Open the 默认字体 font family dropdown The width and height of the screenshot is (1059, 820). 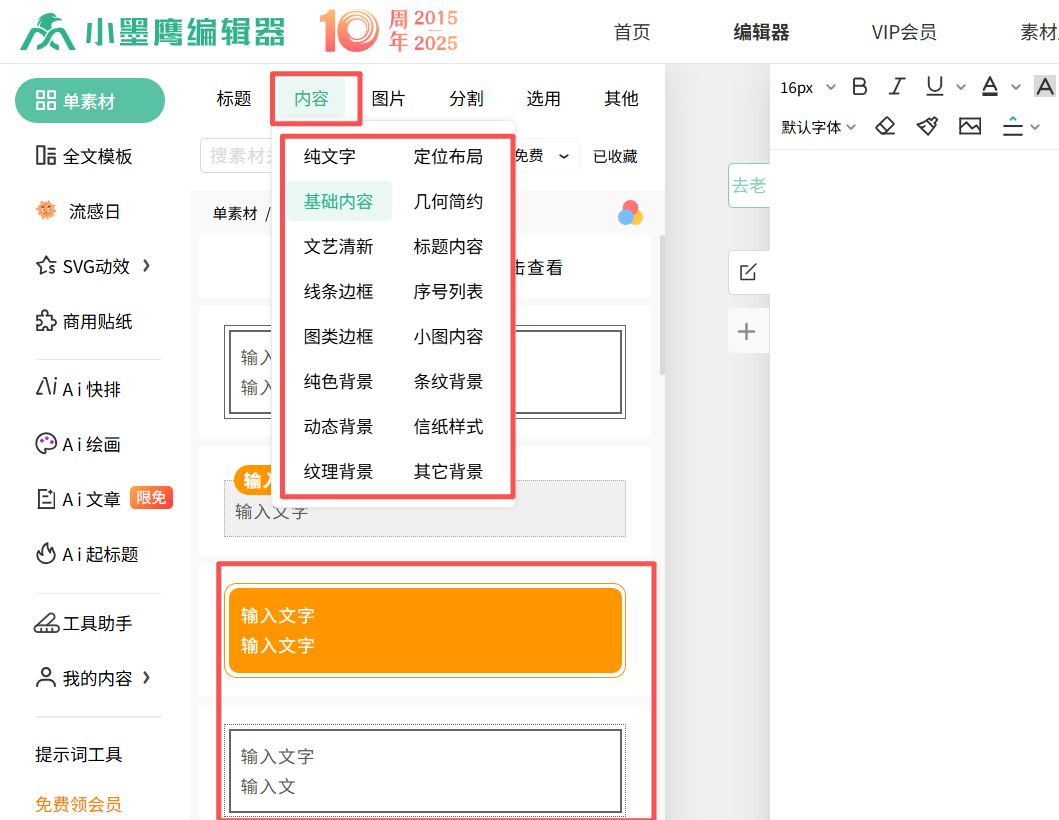click(x=818, y=127)
